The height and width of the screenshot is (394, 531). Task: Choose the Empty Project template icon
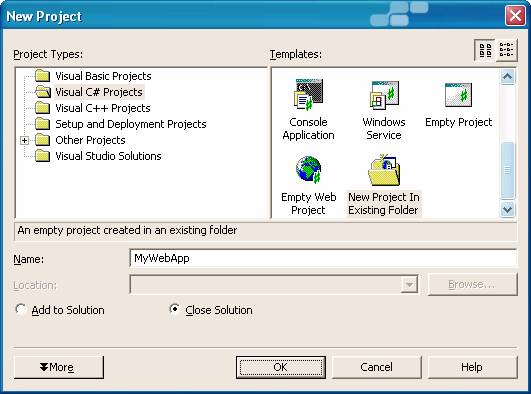click(458, 95)
